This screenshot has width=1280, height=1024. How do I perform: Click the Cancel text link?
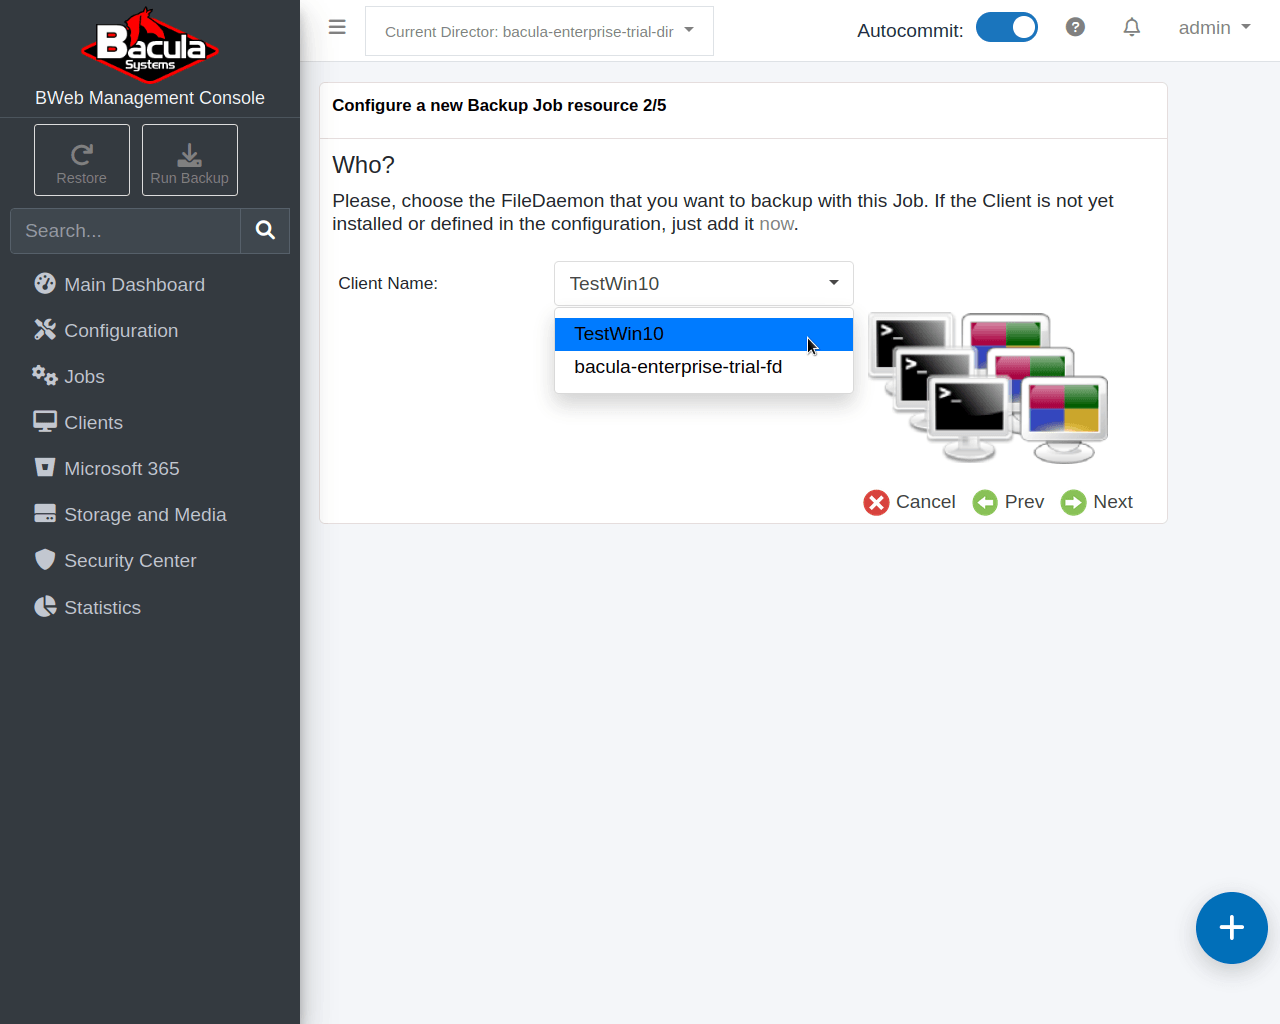[926, 502]
